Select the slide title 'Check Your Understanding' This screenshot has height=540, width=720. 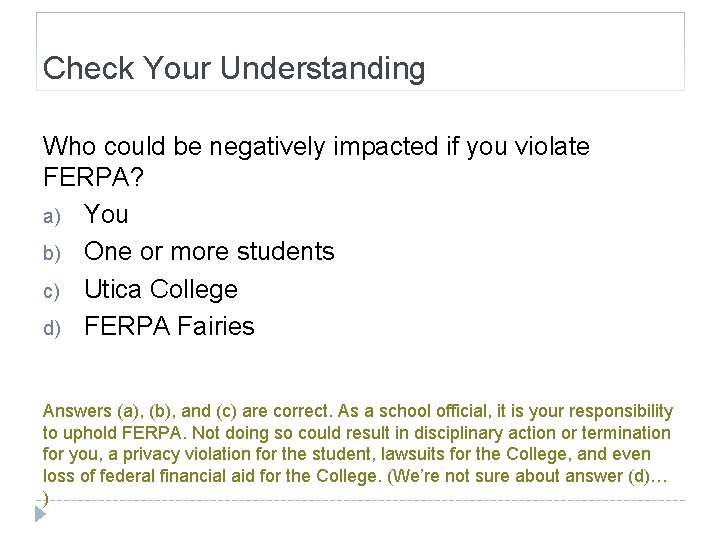tap(234, 69)
